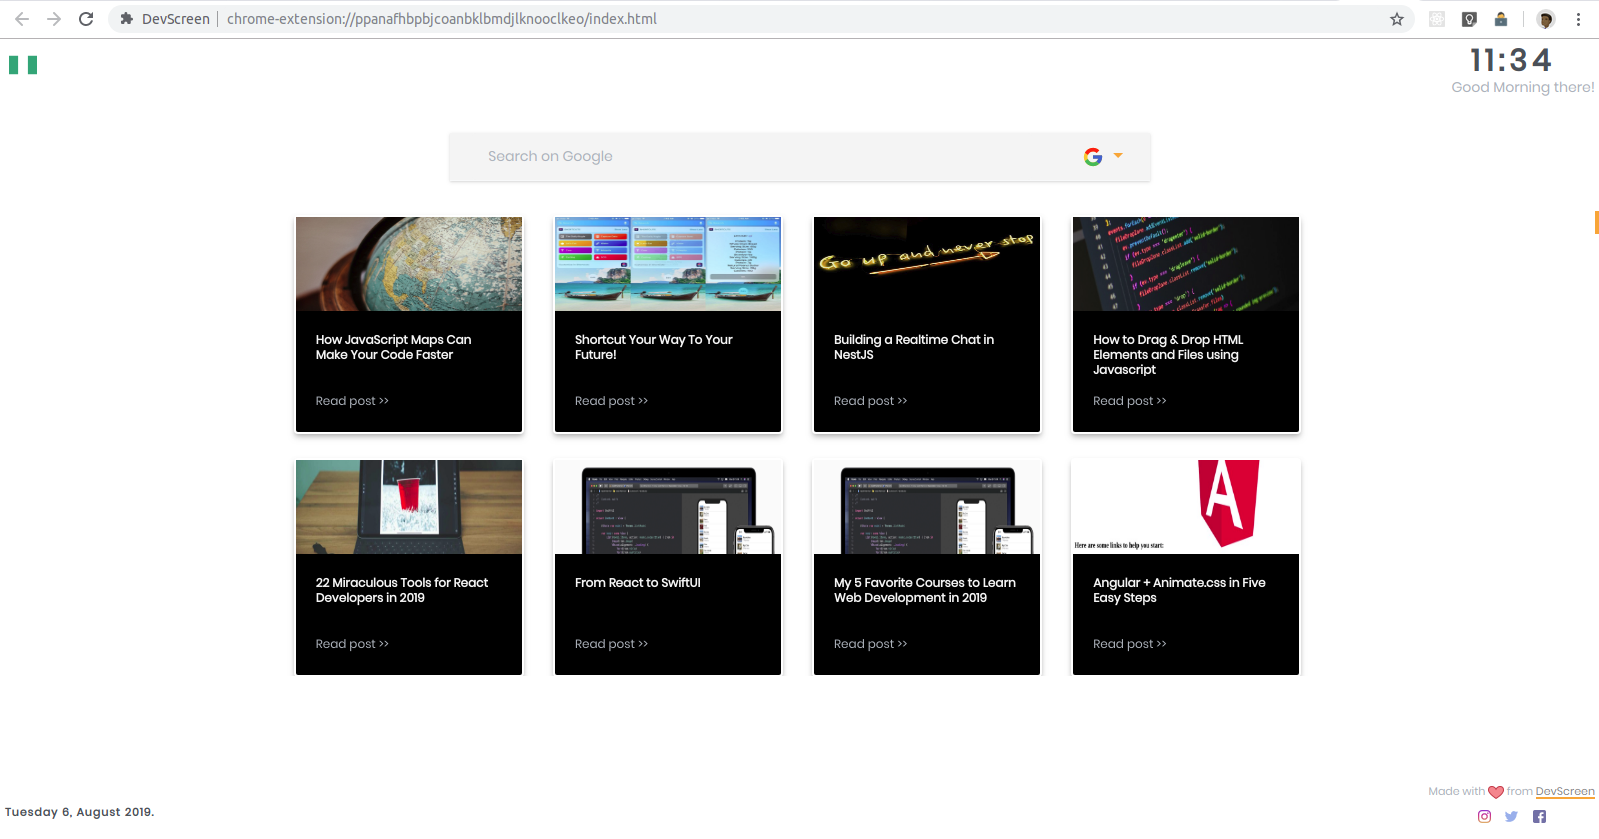Screen dimensions: 1599x839
Task: Click the green bars logo icon
Action: [x=23, y=65]
